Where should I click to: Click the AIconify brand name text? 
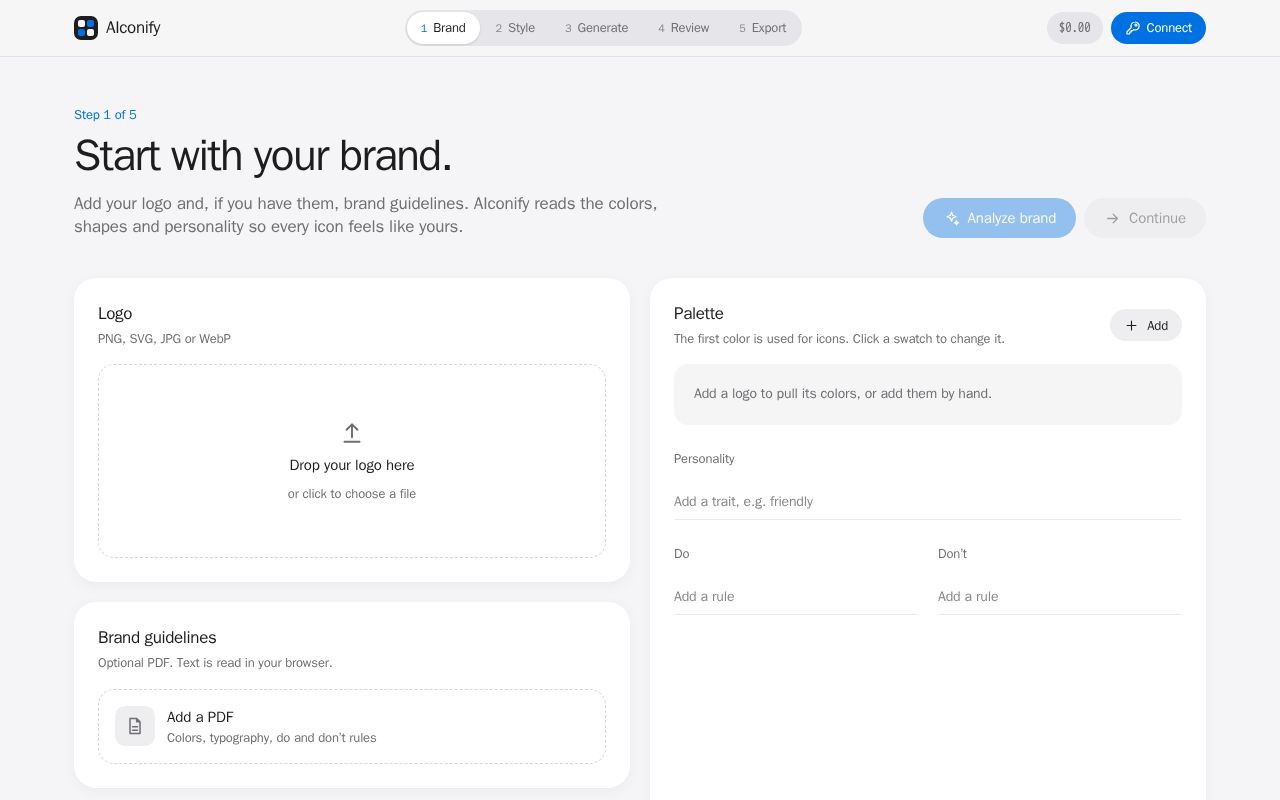click(x=133, y=28)
